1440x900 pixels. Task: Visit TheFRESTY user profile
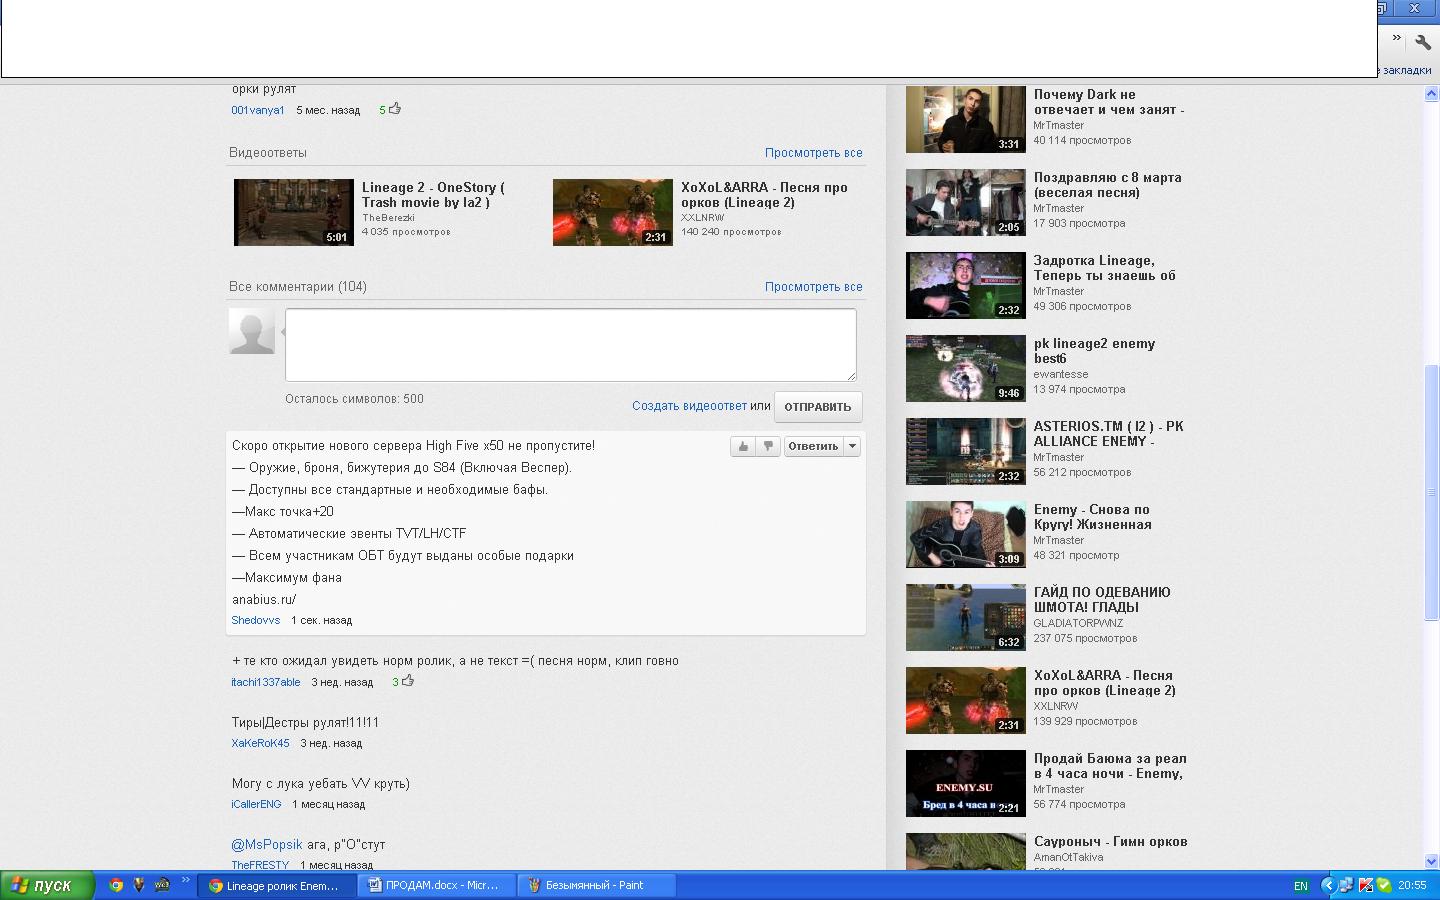[x=260, y=865]
